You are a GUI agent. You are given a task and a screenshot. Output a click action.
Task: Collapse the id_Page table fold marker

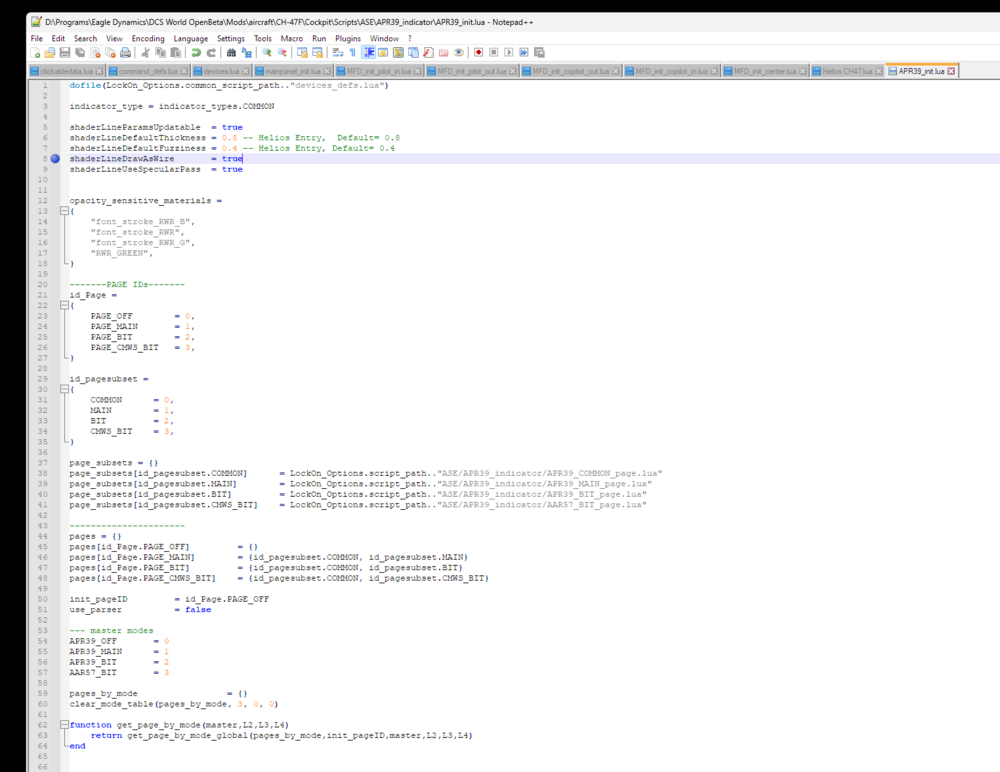[62, 304]
